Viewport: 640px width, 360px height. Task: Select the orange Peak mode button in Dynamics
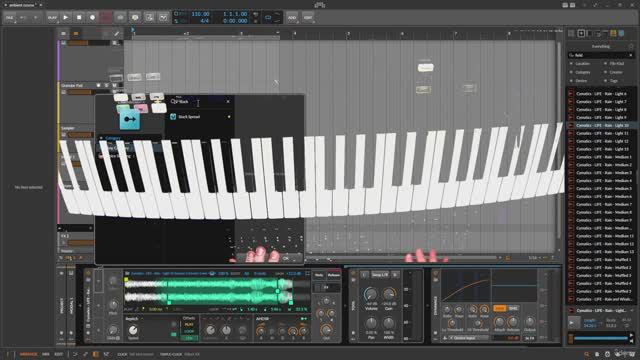(x=500, y=309)
